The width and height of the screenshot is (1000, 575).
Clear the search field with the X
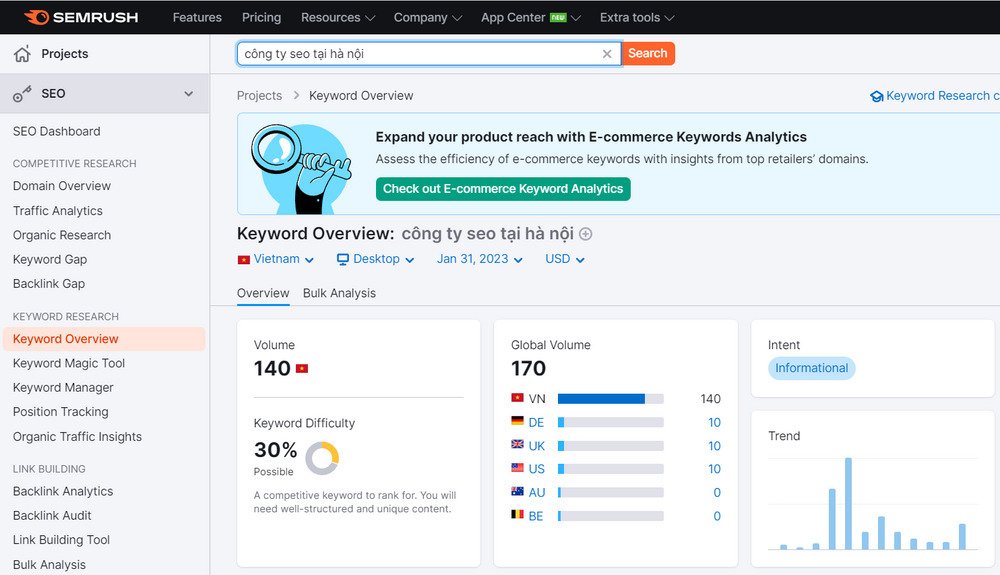(x=607, y=54)
